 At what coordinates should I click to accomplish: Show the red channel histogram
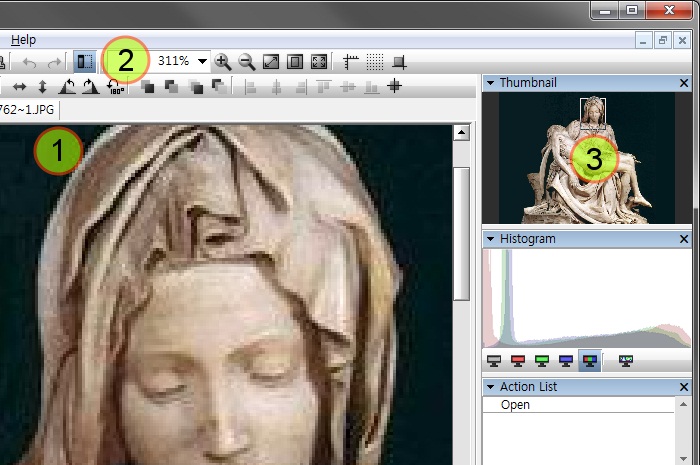[x=518, y=360]
